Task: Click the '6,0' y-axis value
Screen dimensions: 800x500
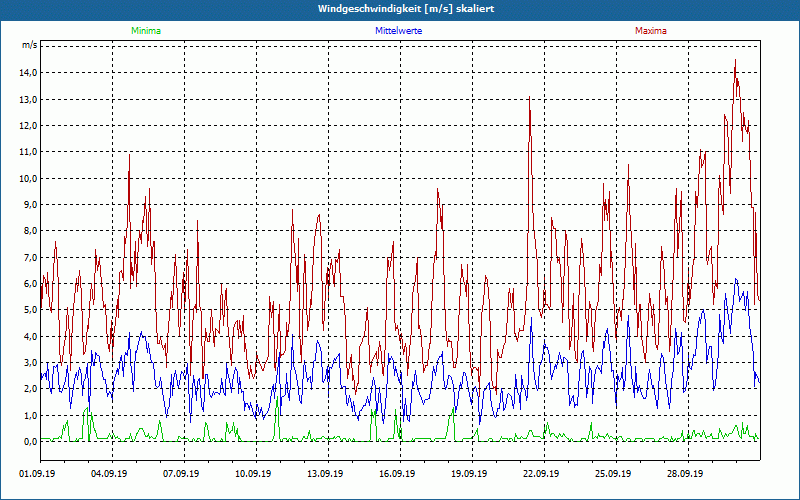Action: coord(31,284)
